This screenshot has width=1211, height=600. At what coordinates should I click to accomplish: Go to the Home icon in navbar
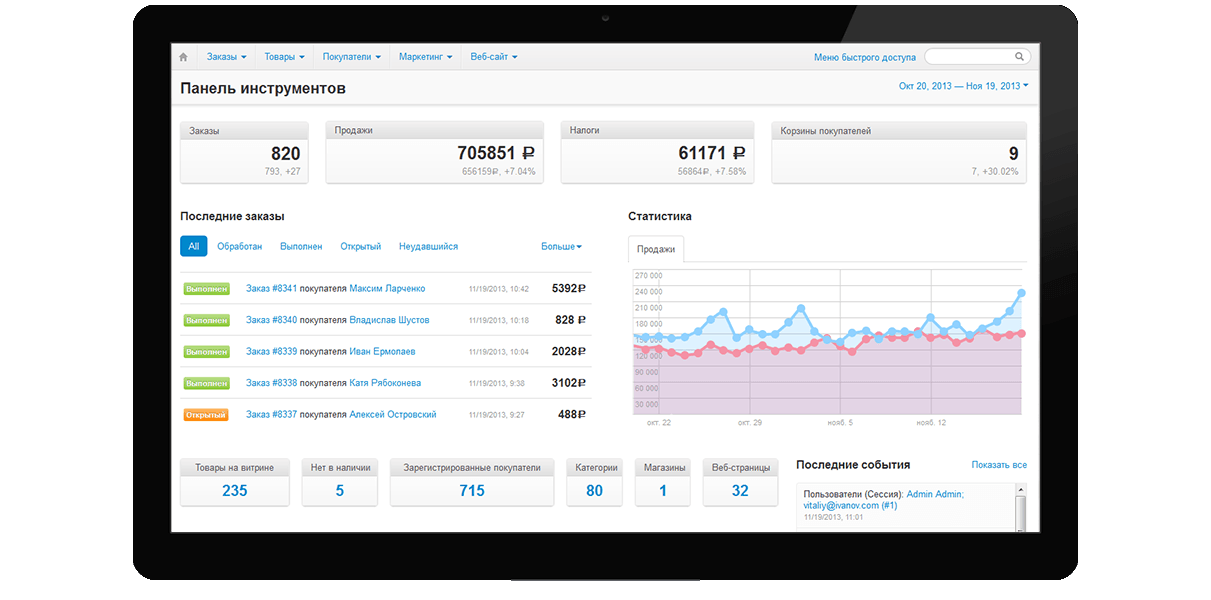click(183, 57)
